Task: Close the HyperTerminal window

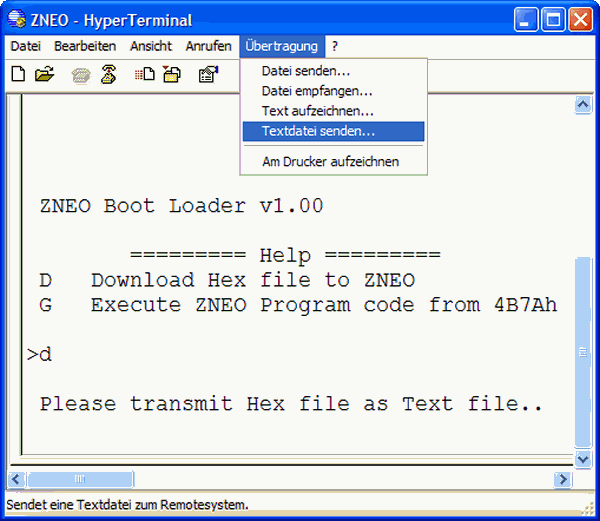Action: 581,19
